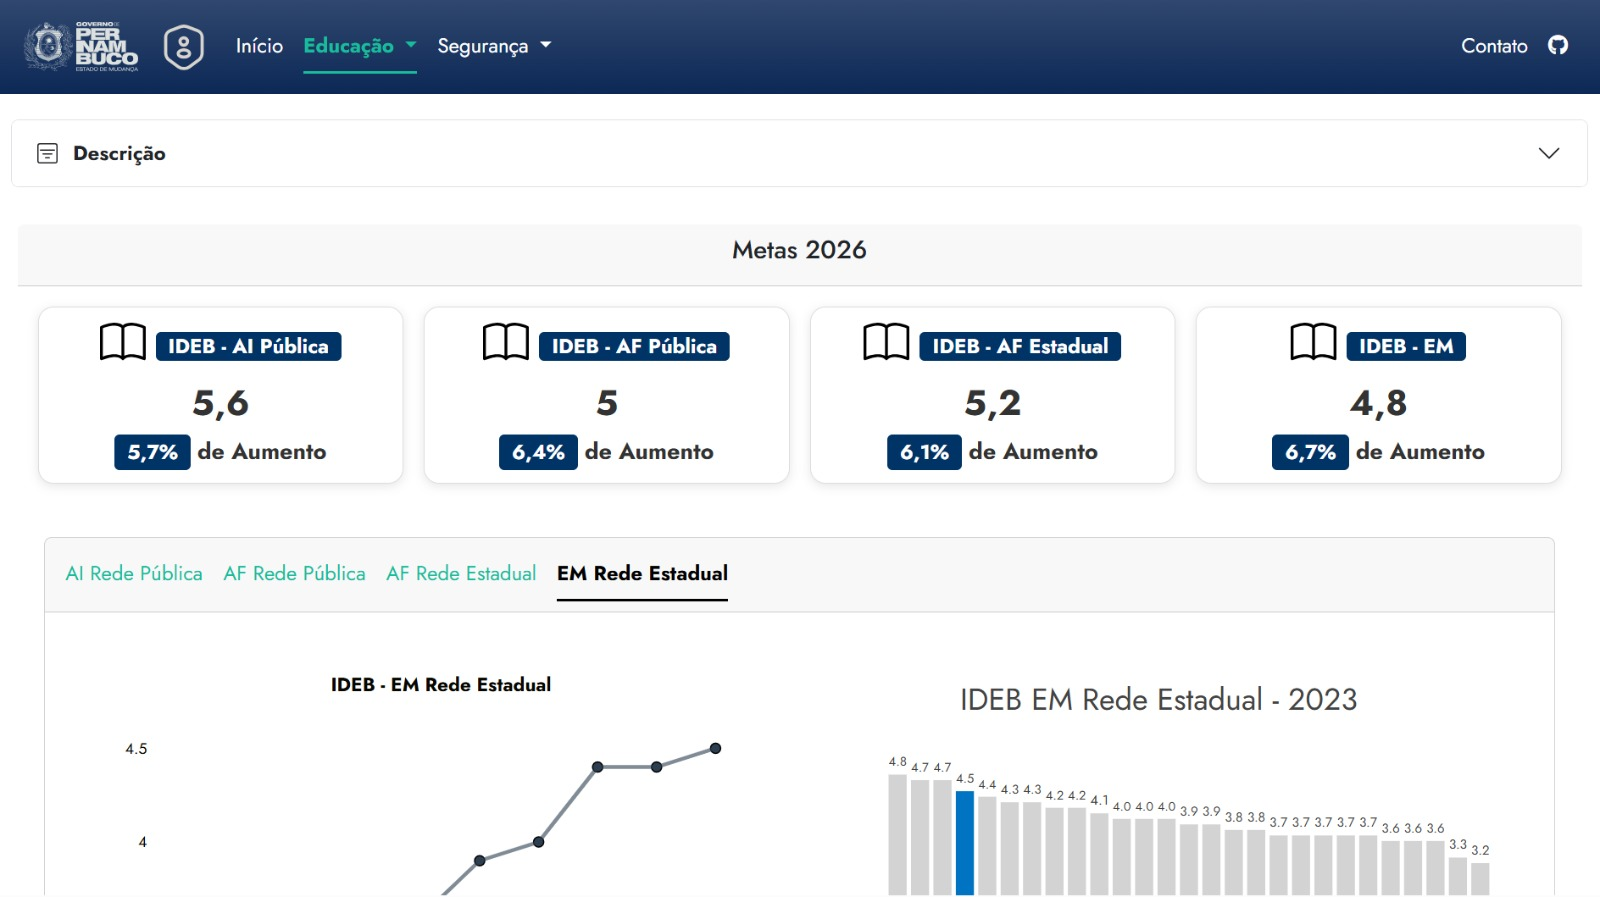Switch to the AI Rede Pública tab
The image size is (1600, 897).
134,573
